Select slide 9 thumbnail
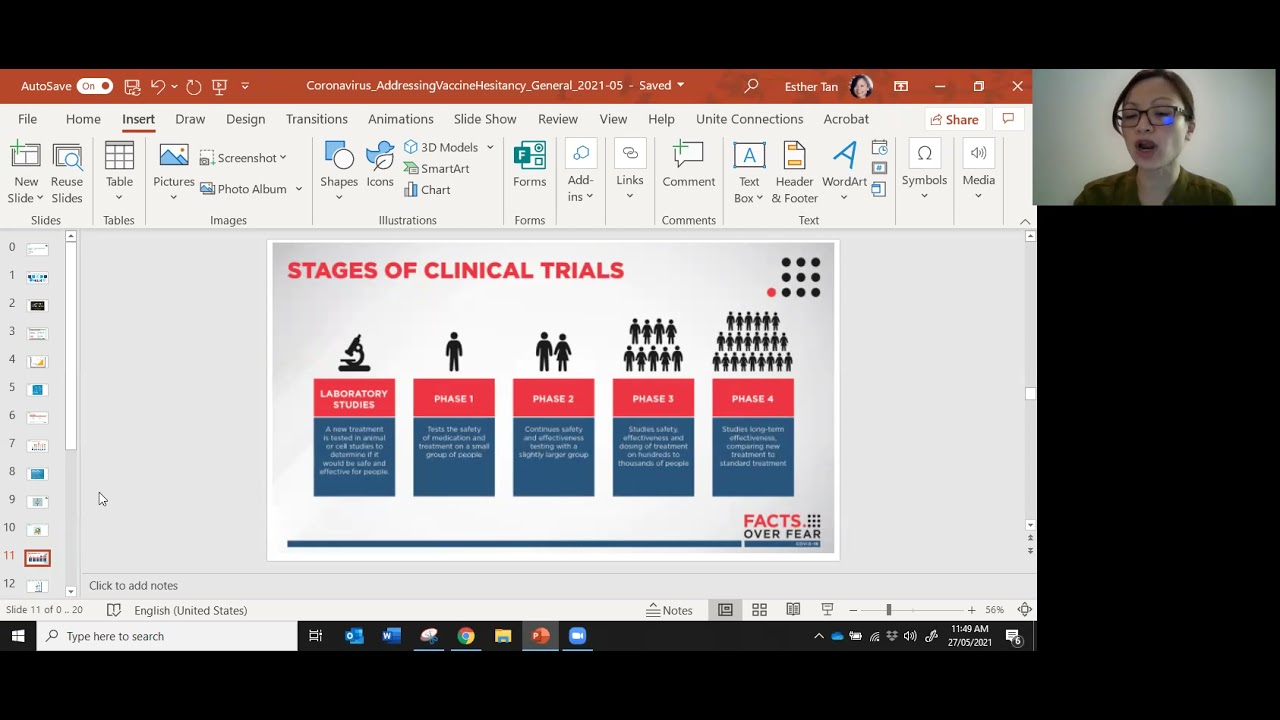Image resolution: width=1280 pixels, height=720 pixels. [x=38, y=501]
